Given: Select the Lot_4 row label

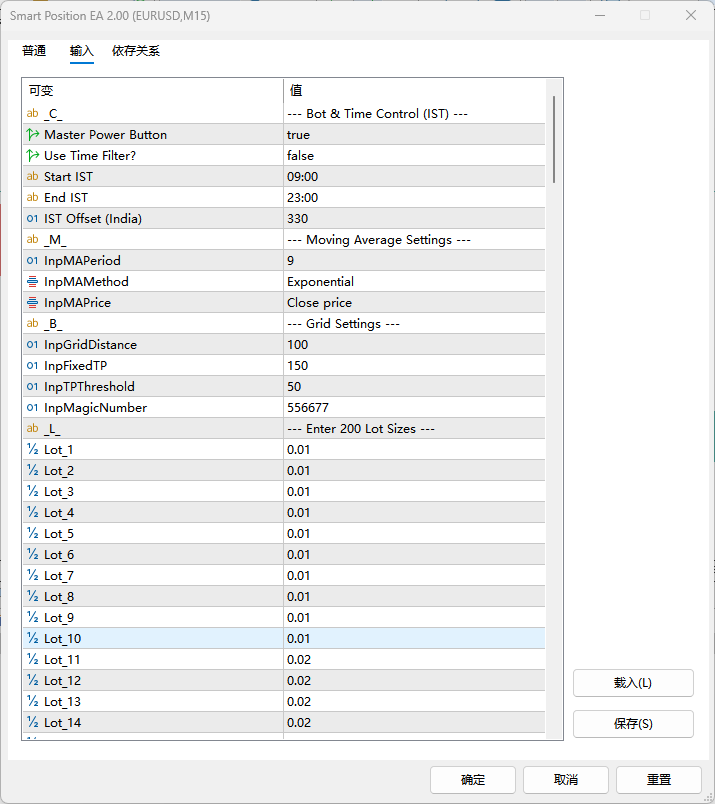Looking at the screenshot, I should [x=59, y=513].
